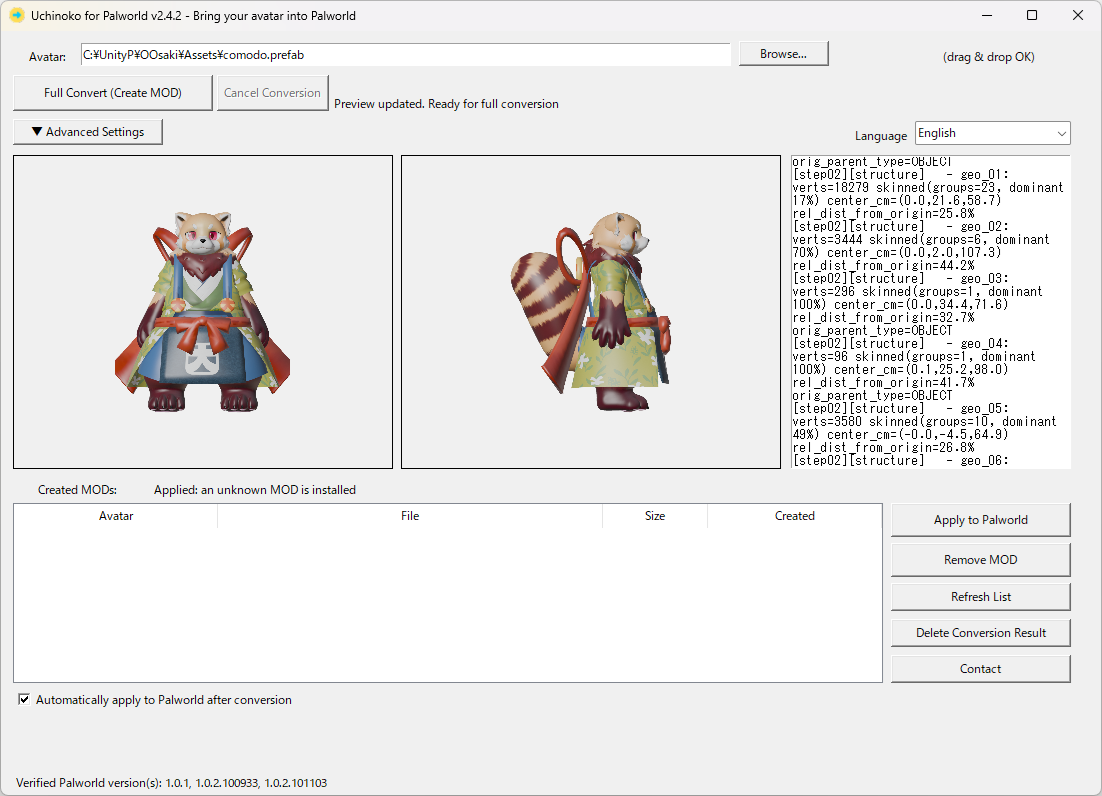This screenshot has width=1102, height=796.
Task: Click the '(drag & drop OK)' hint
Action: tap(988, 57)
